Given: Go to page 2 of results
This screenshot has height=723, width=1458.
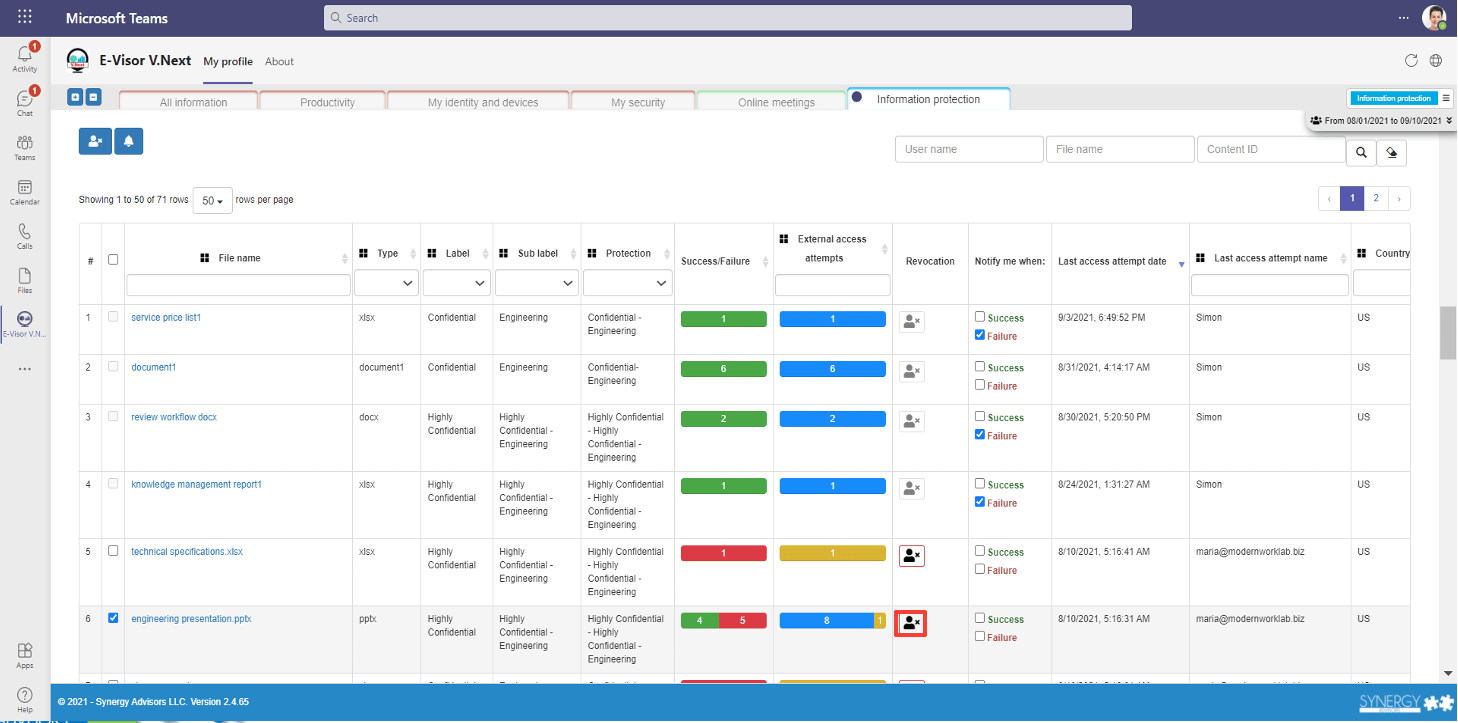Looking at the screenshot, I should tap(1376, 198).
